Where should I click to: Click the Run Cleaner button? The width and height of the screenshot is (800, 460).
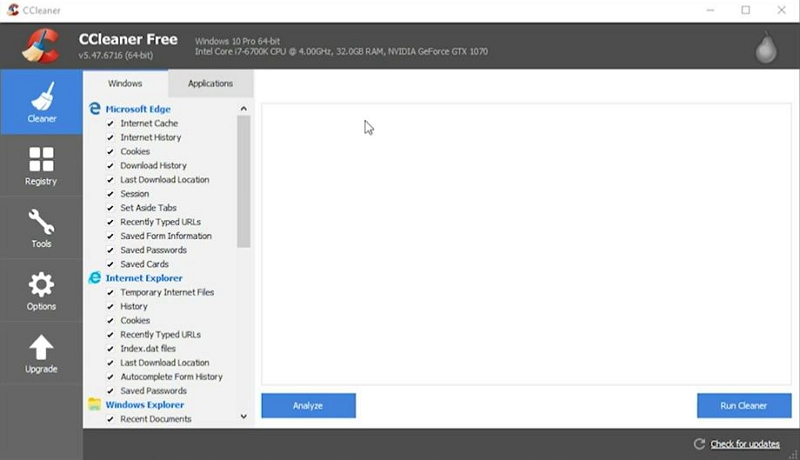(x=744, y=405)
